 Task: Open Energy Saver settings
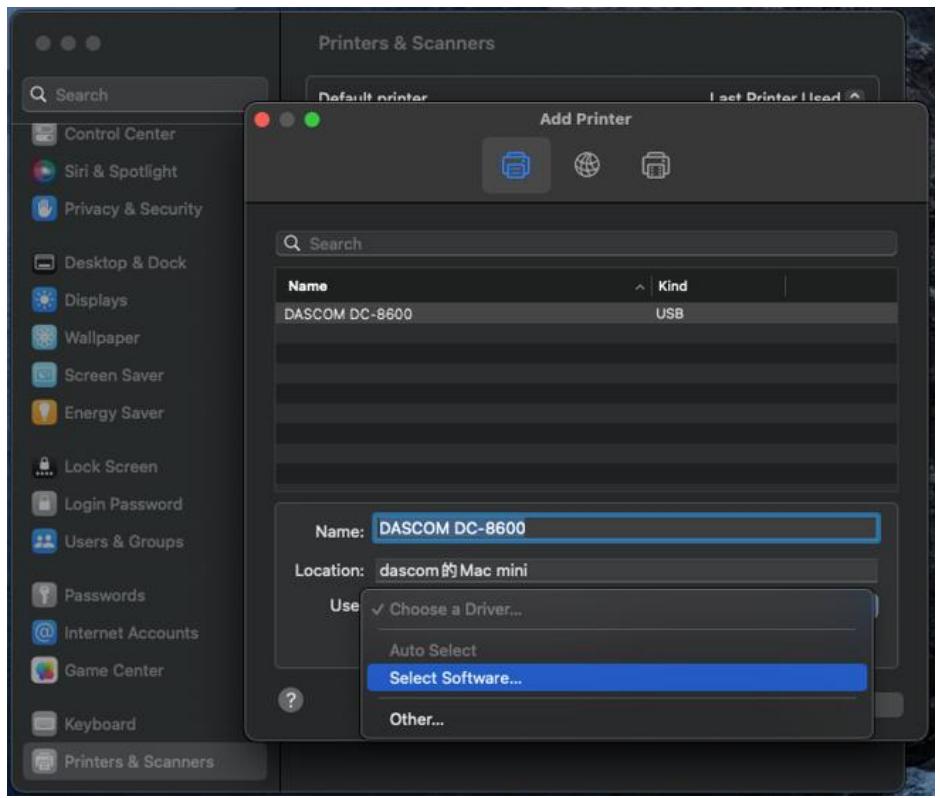coord(114,412)
